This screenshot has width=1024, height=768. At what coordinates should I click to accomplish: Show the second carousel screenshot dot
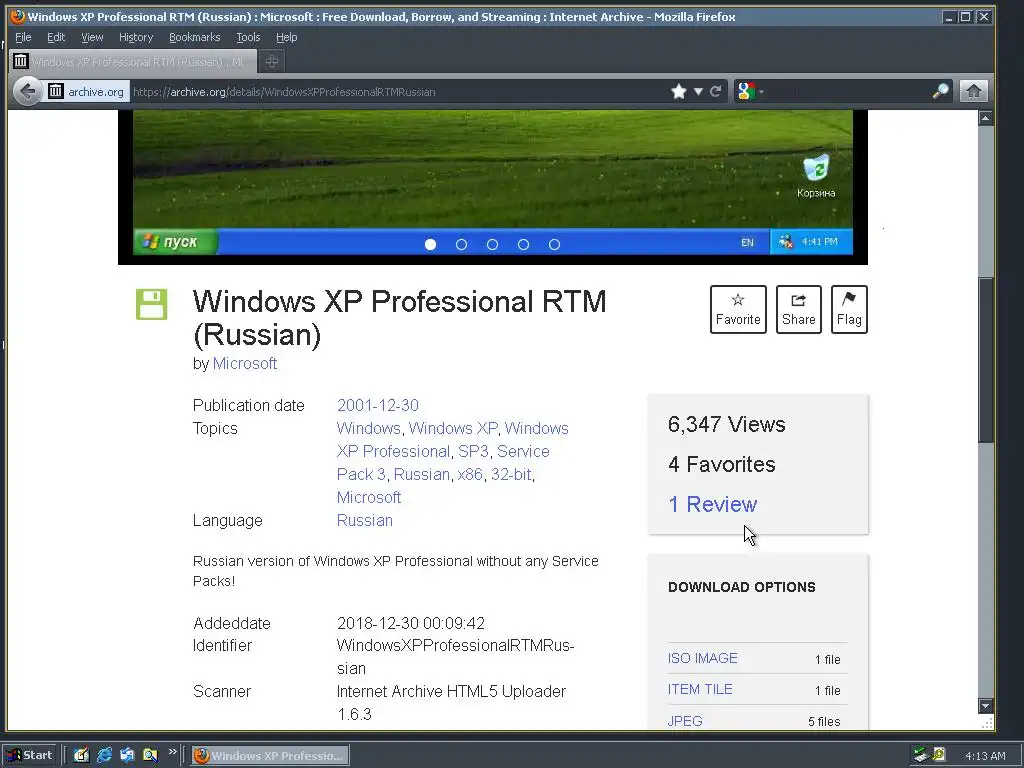click(x=461, y=244)
